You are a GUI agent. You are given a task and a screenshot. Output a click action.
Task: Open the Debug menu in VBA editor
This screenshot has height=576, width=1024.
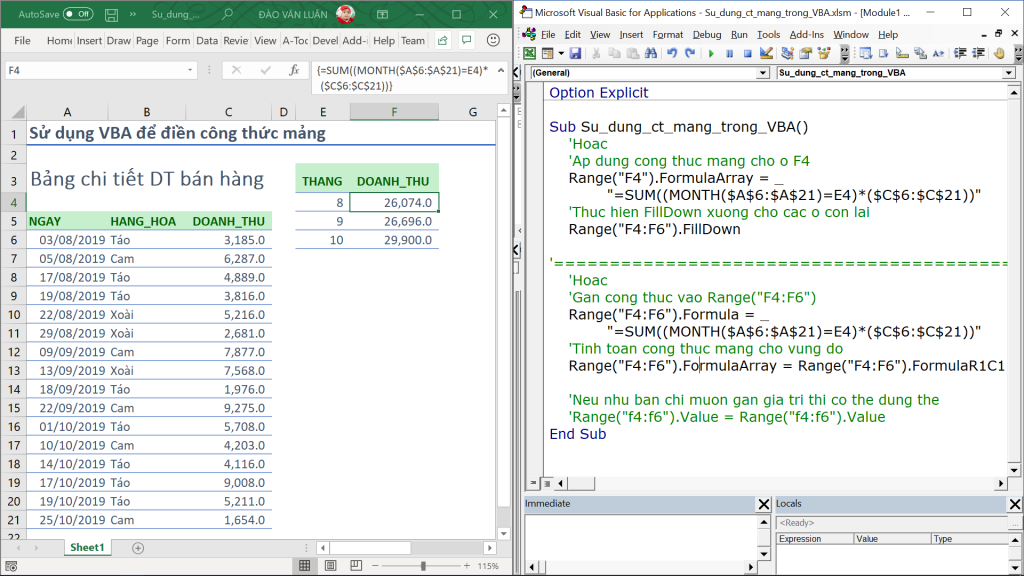pos(706,34)
